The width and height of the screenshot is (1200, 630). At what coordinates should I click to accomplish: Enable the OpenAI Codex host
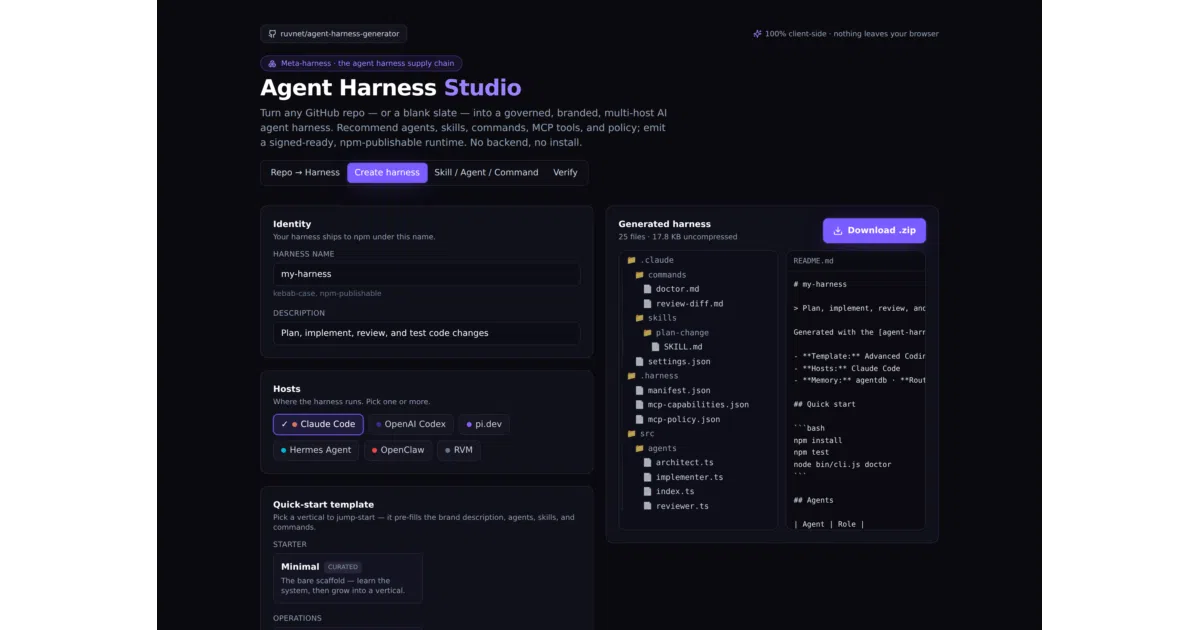click(410, 424)
